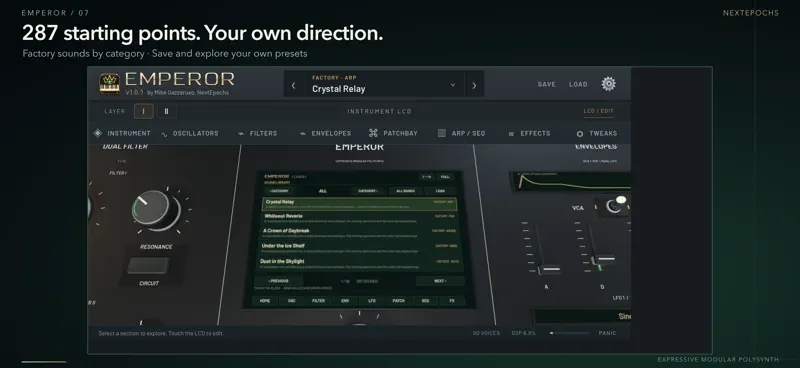Click the Arp / Seq square icon
Viewport: 800px width, 368px height.
442,133
